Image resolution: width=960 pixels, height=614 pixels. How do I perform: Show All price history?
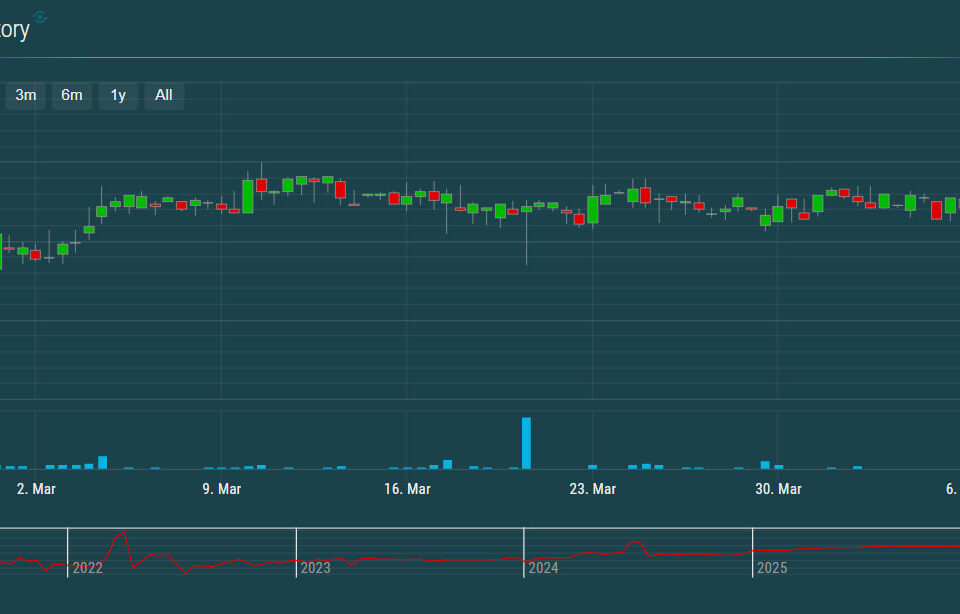coord(164,95)
